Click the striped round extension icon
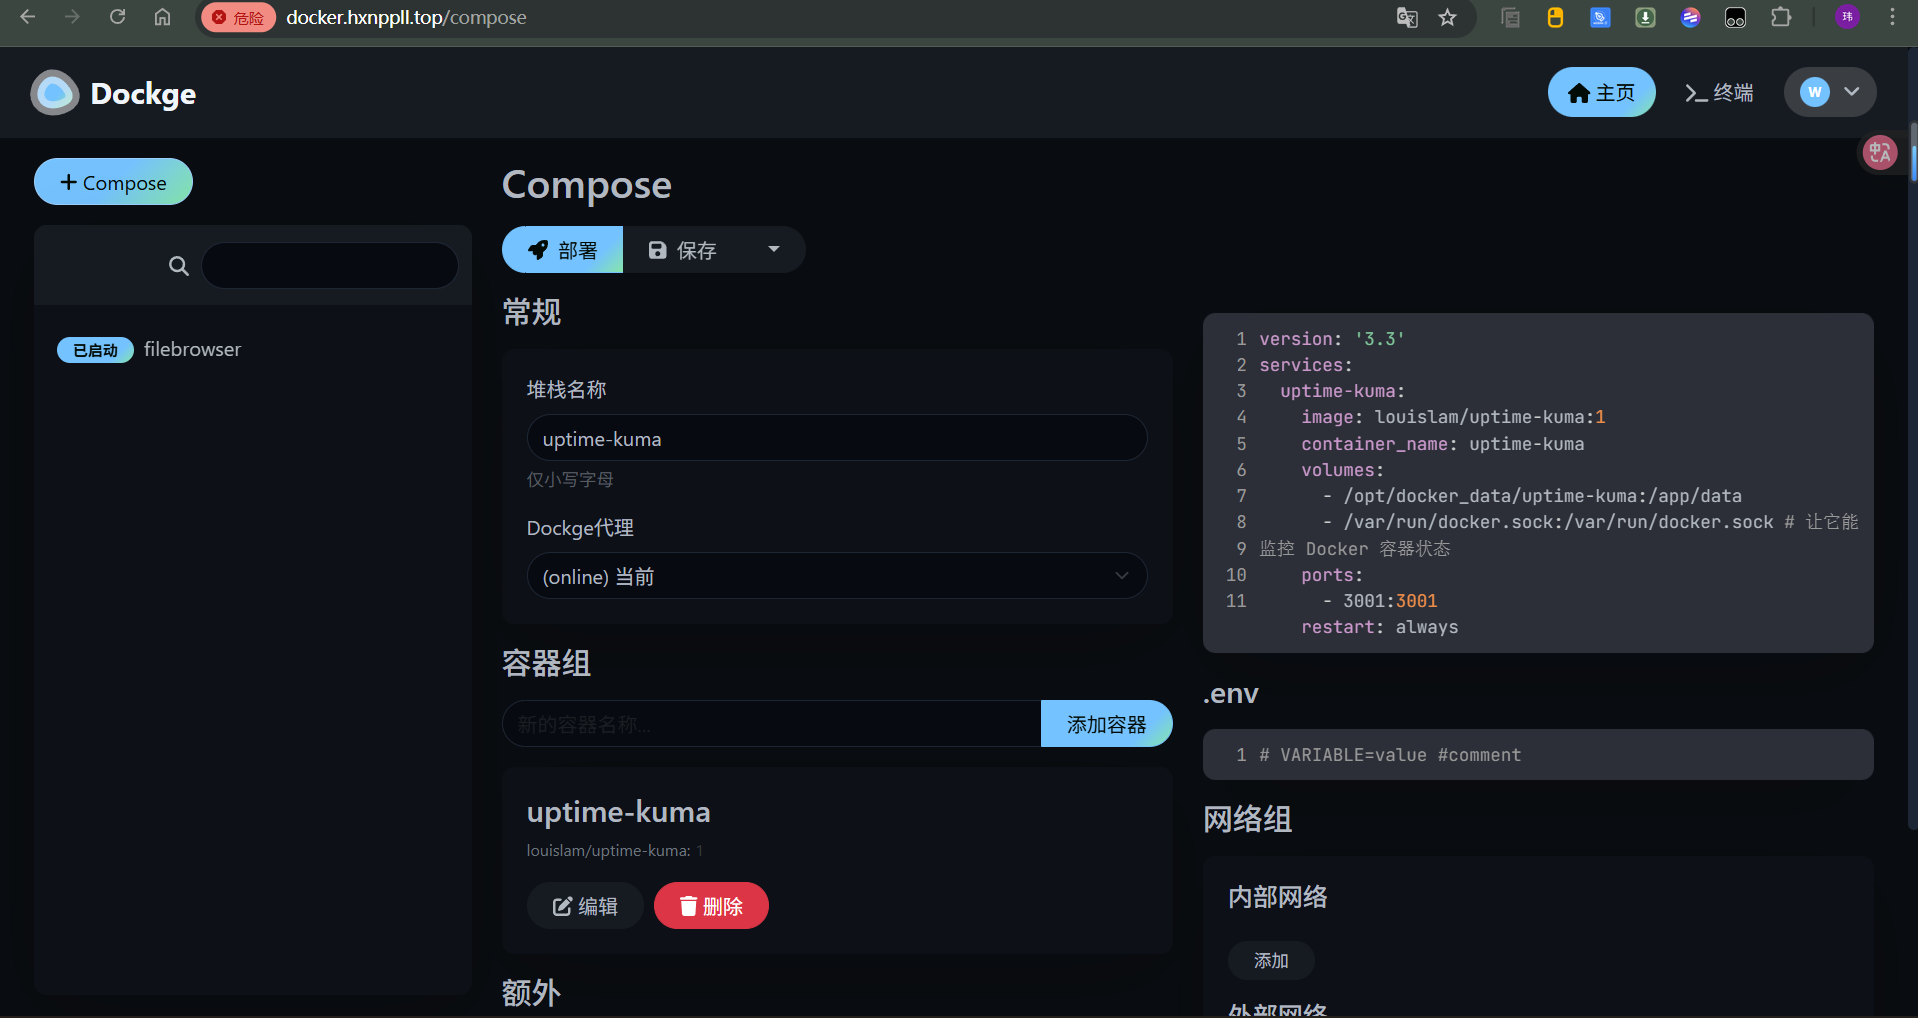 tap(1690, 17)
